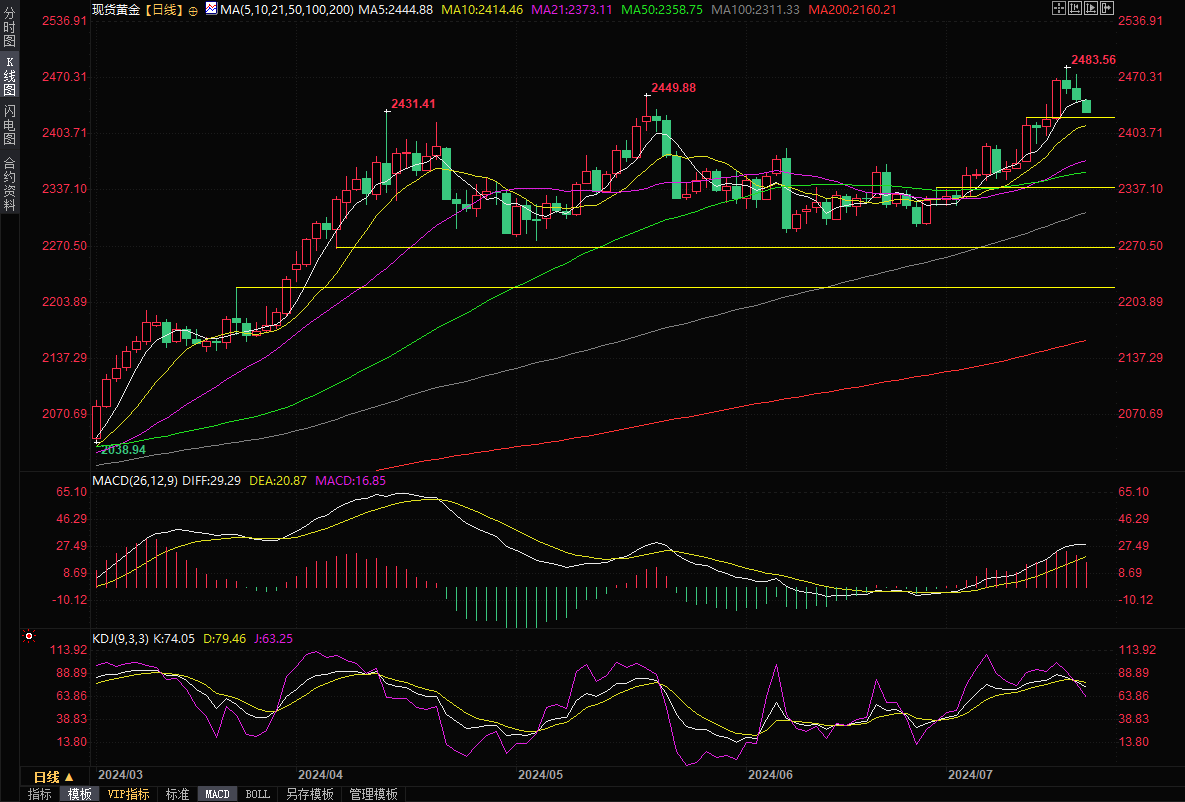Image resolution: width=1185 pixels, height=802 pixels.
Task: Click the export chart panel icon
Action: click(1107, 8)
